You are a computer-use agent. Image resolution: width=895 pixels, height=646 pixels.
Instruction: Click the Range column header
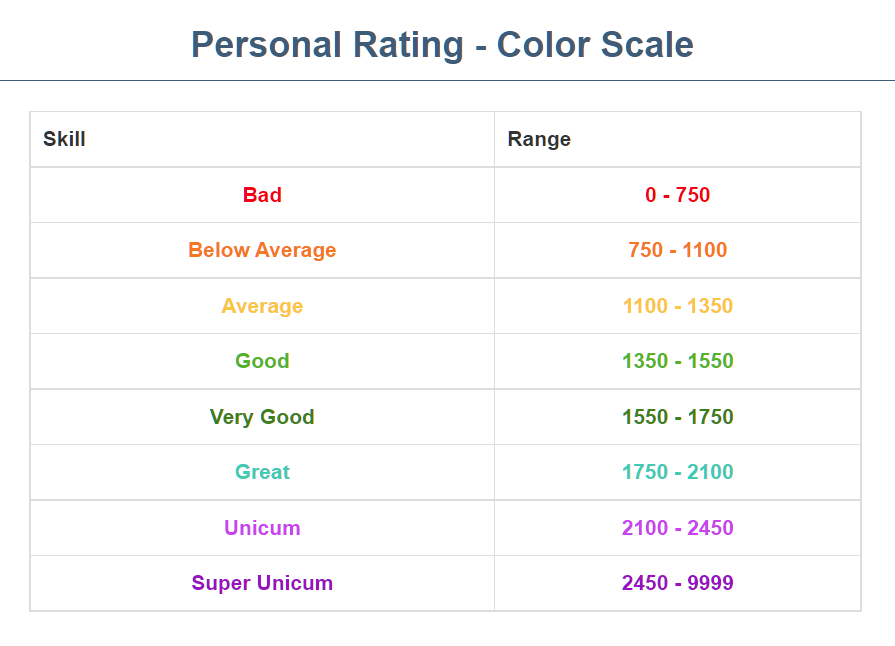[x=539, y=139]
